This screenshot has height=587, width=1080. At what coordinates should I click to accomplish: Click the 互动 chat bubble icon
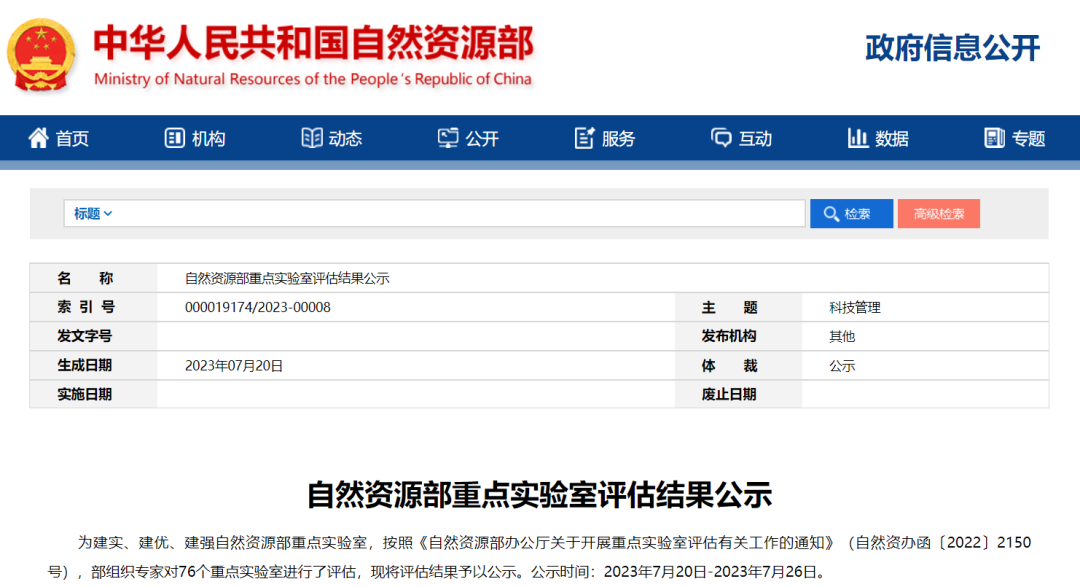click(721, 138)
